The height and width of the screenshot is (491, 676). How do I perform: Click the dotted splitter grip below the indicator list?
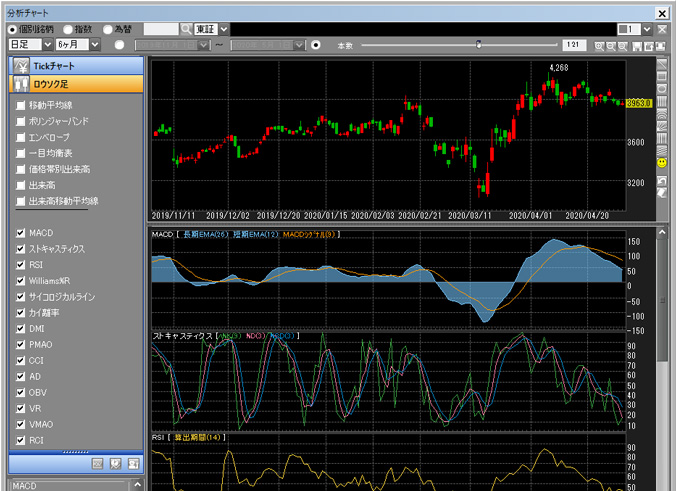(76, 452)
